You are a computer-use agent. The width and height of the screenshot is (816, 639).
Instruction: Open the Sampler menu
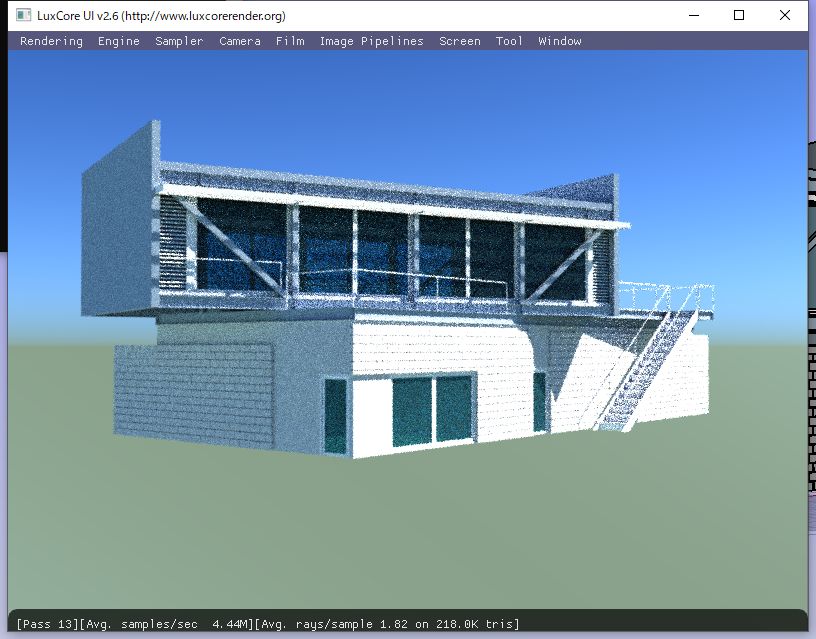pos(179,41)
